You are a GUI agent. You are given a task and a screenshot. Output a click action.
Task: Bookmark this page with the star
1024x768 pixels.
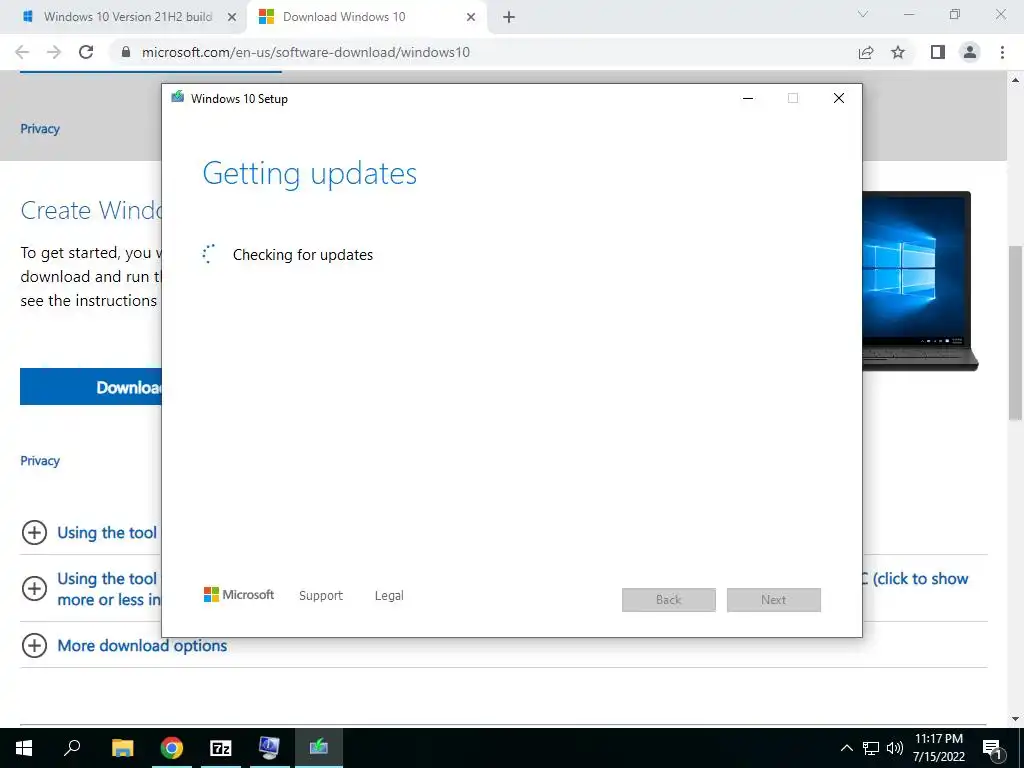point(898,52)
